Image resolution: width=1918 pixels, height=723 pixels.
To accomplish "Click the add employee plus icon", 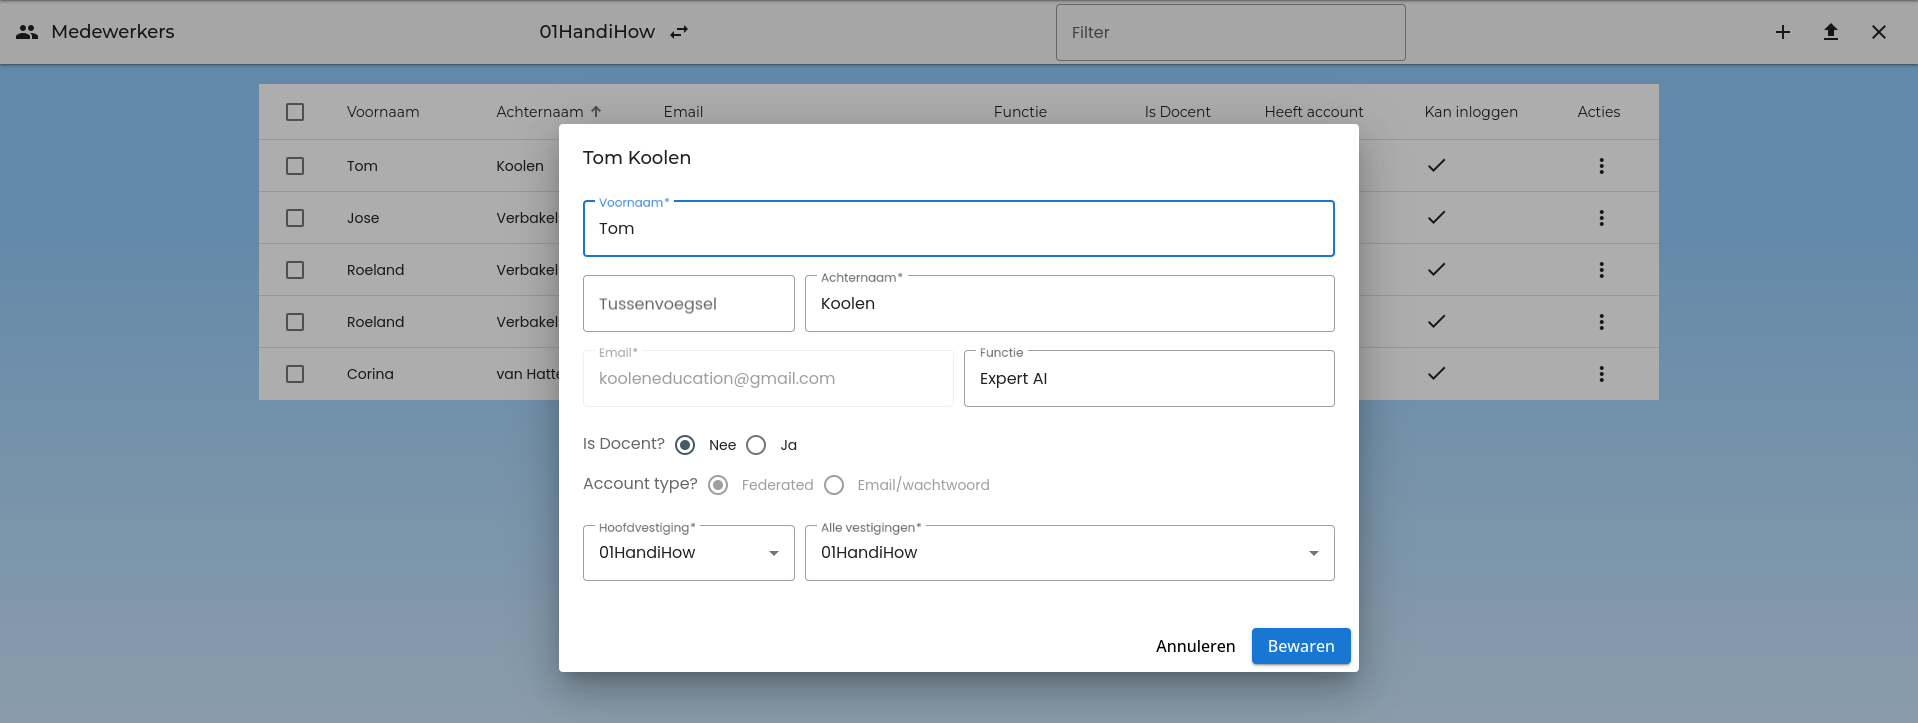I will (x=1782, y=32).
